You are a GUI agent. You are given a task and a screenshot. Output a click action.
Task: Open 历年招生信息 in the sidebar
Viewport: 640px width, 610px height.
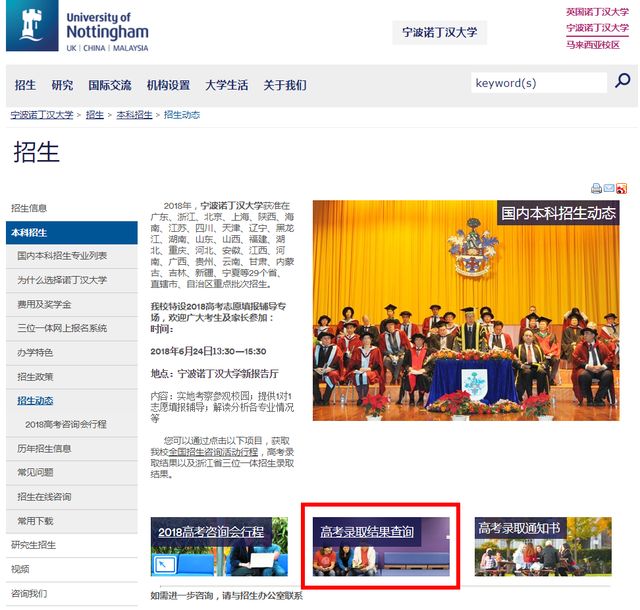click(72, 449)
